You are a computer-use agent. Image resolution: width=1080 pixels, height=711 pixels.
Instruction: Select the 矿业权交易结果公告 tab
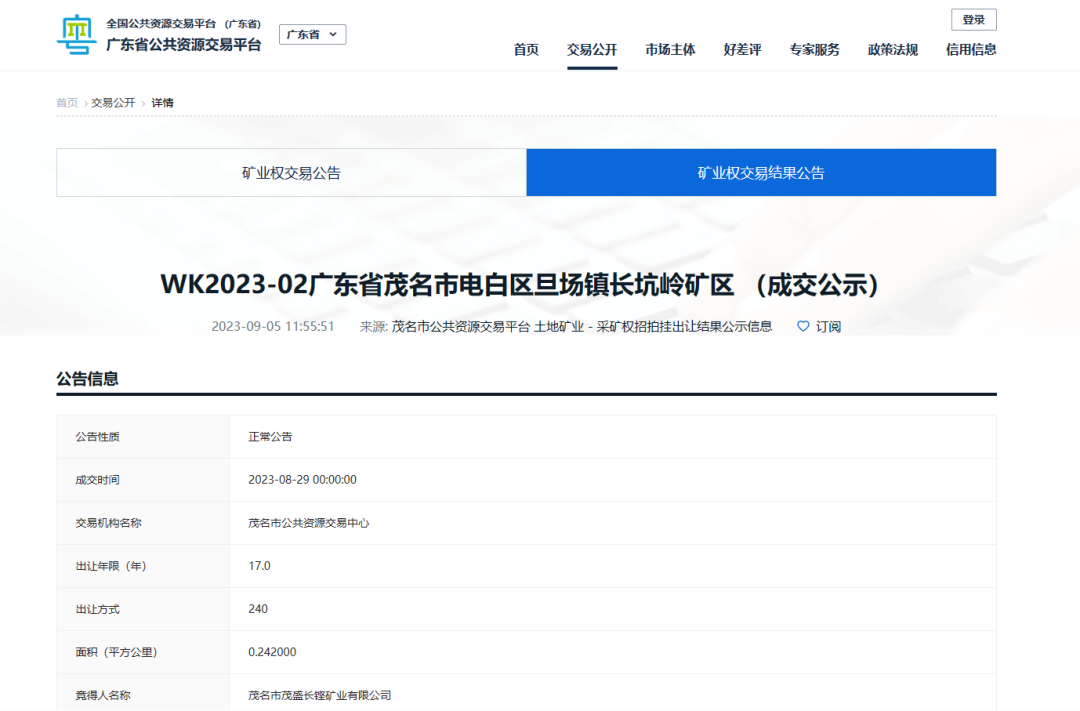tap(761, 173)
